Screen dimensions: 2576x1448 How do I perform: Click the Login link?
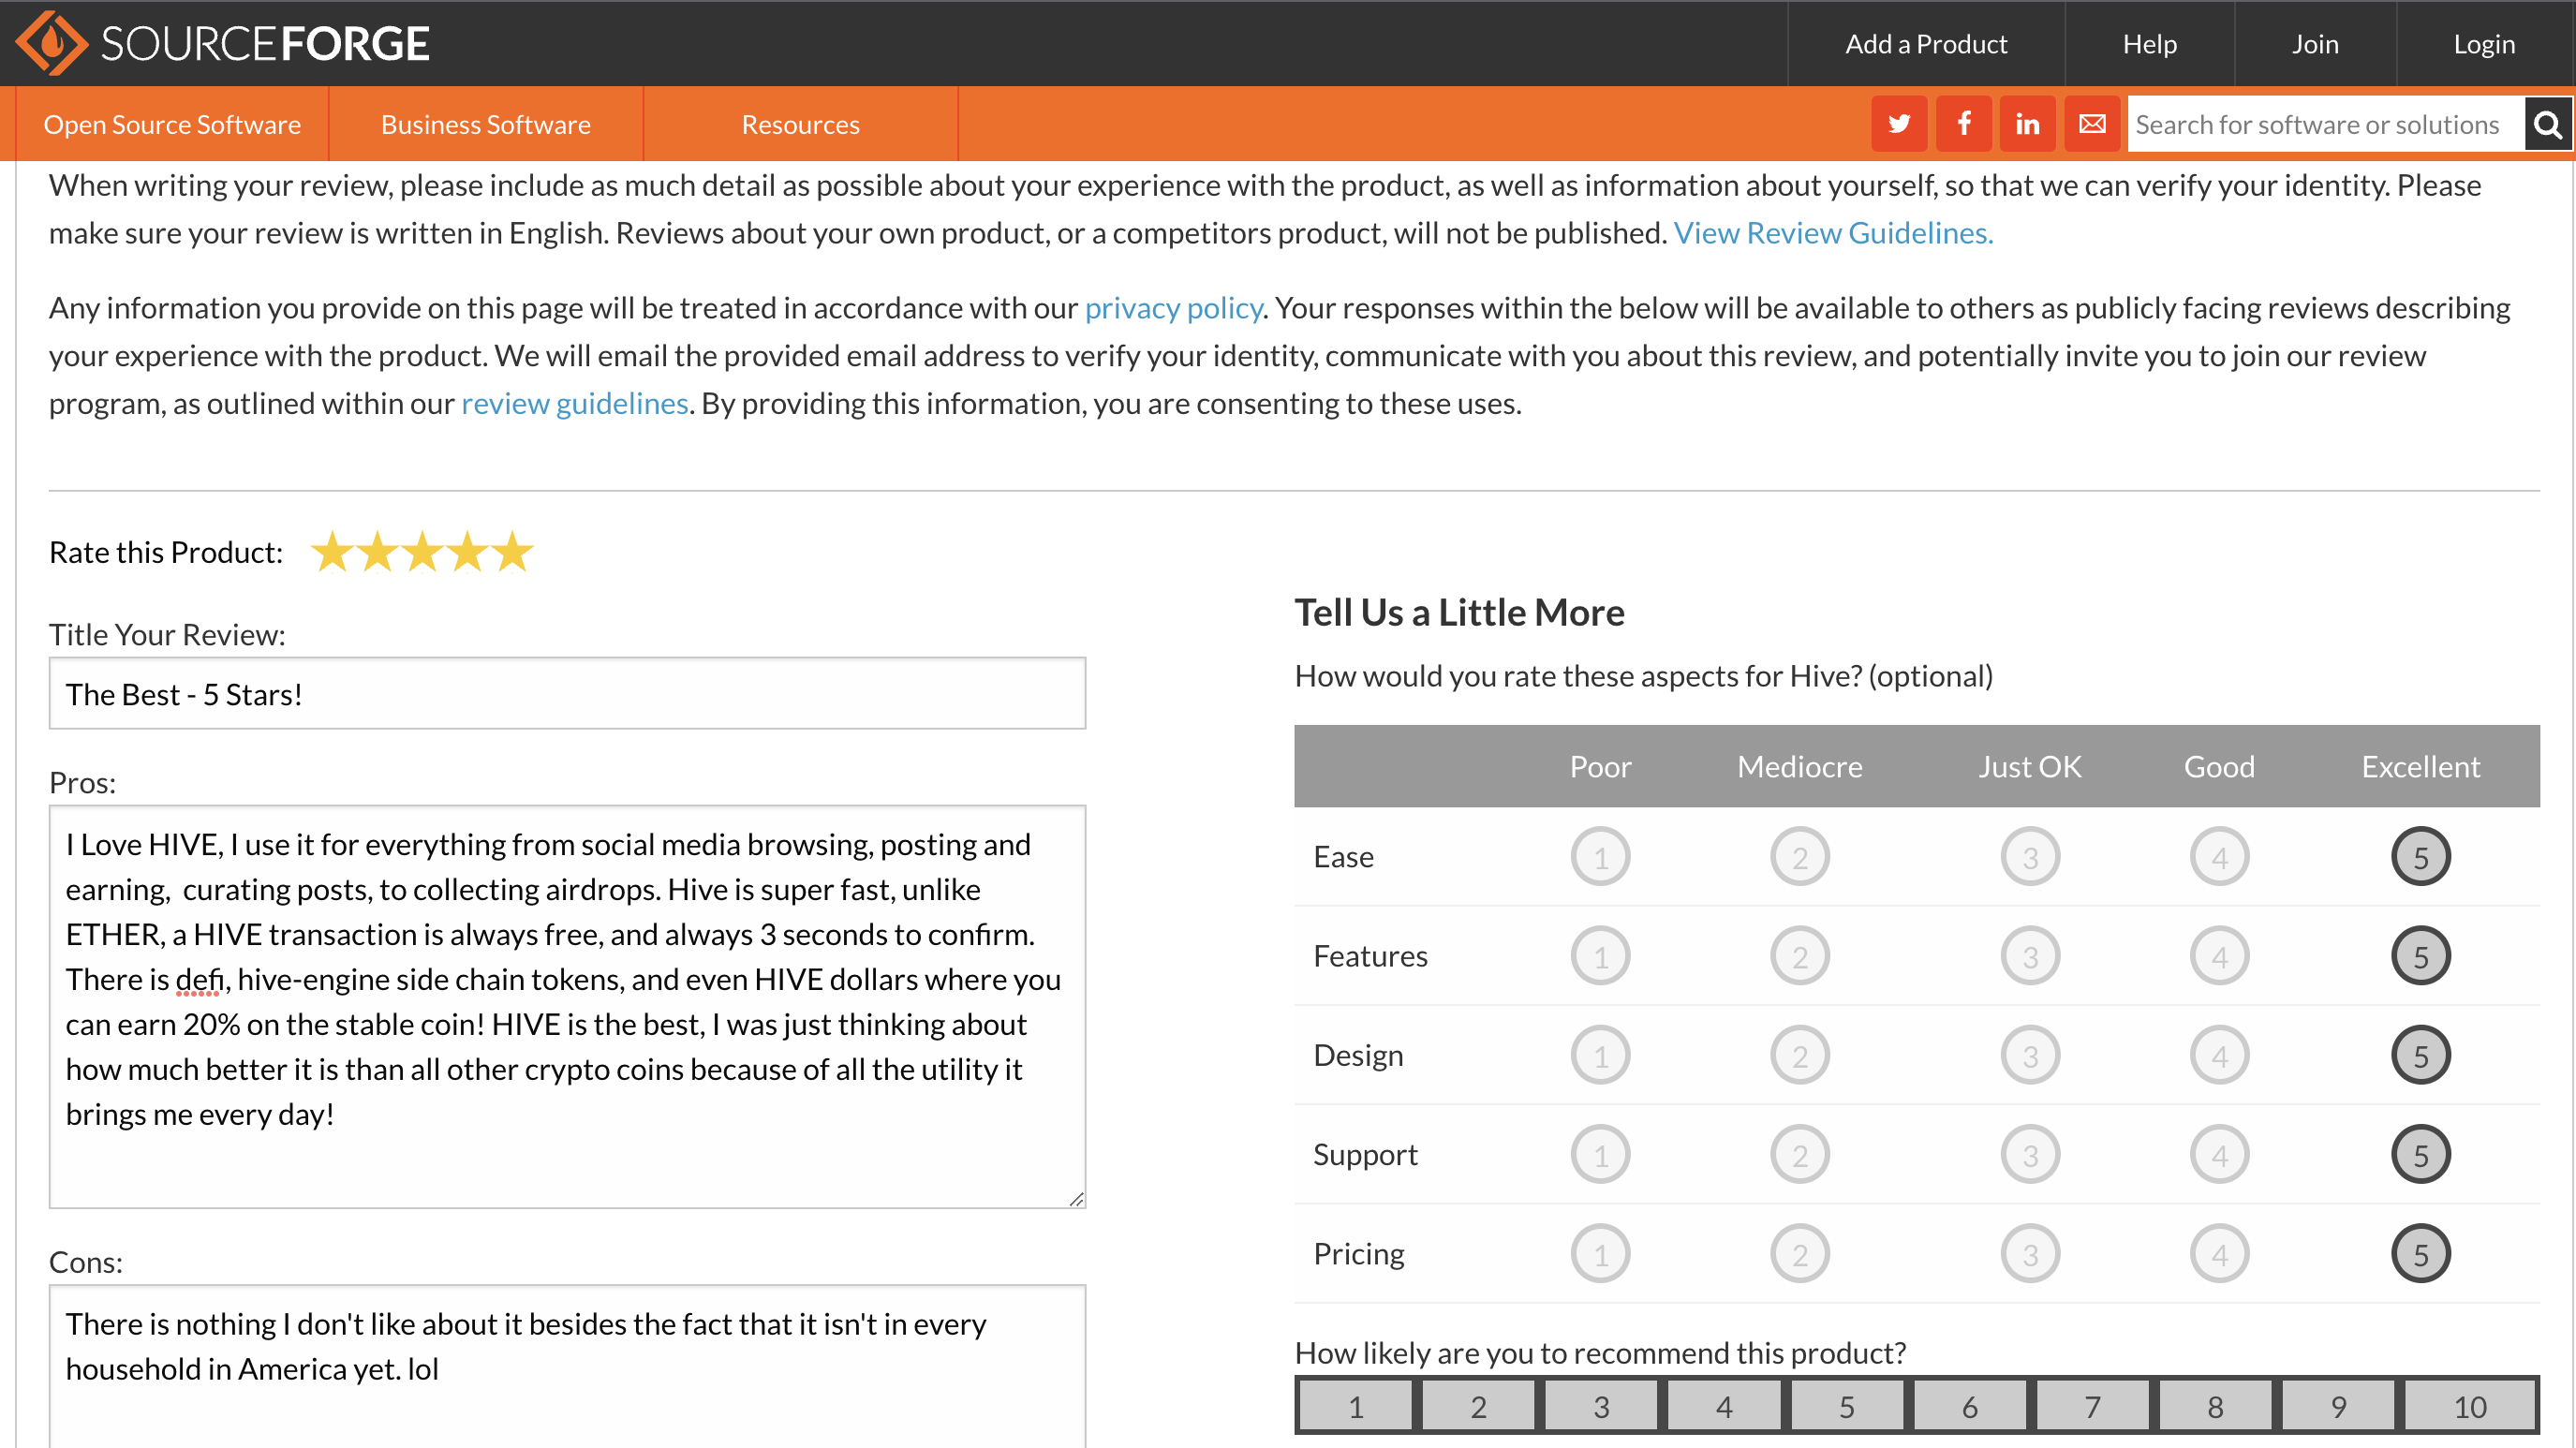click(x=2484, y=43)
